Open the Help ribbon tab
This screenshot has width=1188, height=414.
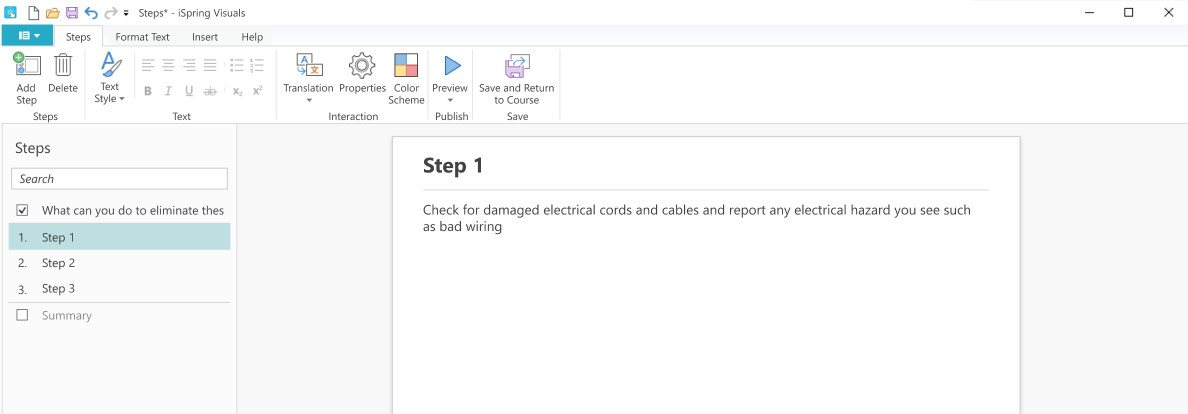[x=252, y=36]
